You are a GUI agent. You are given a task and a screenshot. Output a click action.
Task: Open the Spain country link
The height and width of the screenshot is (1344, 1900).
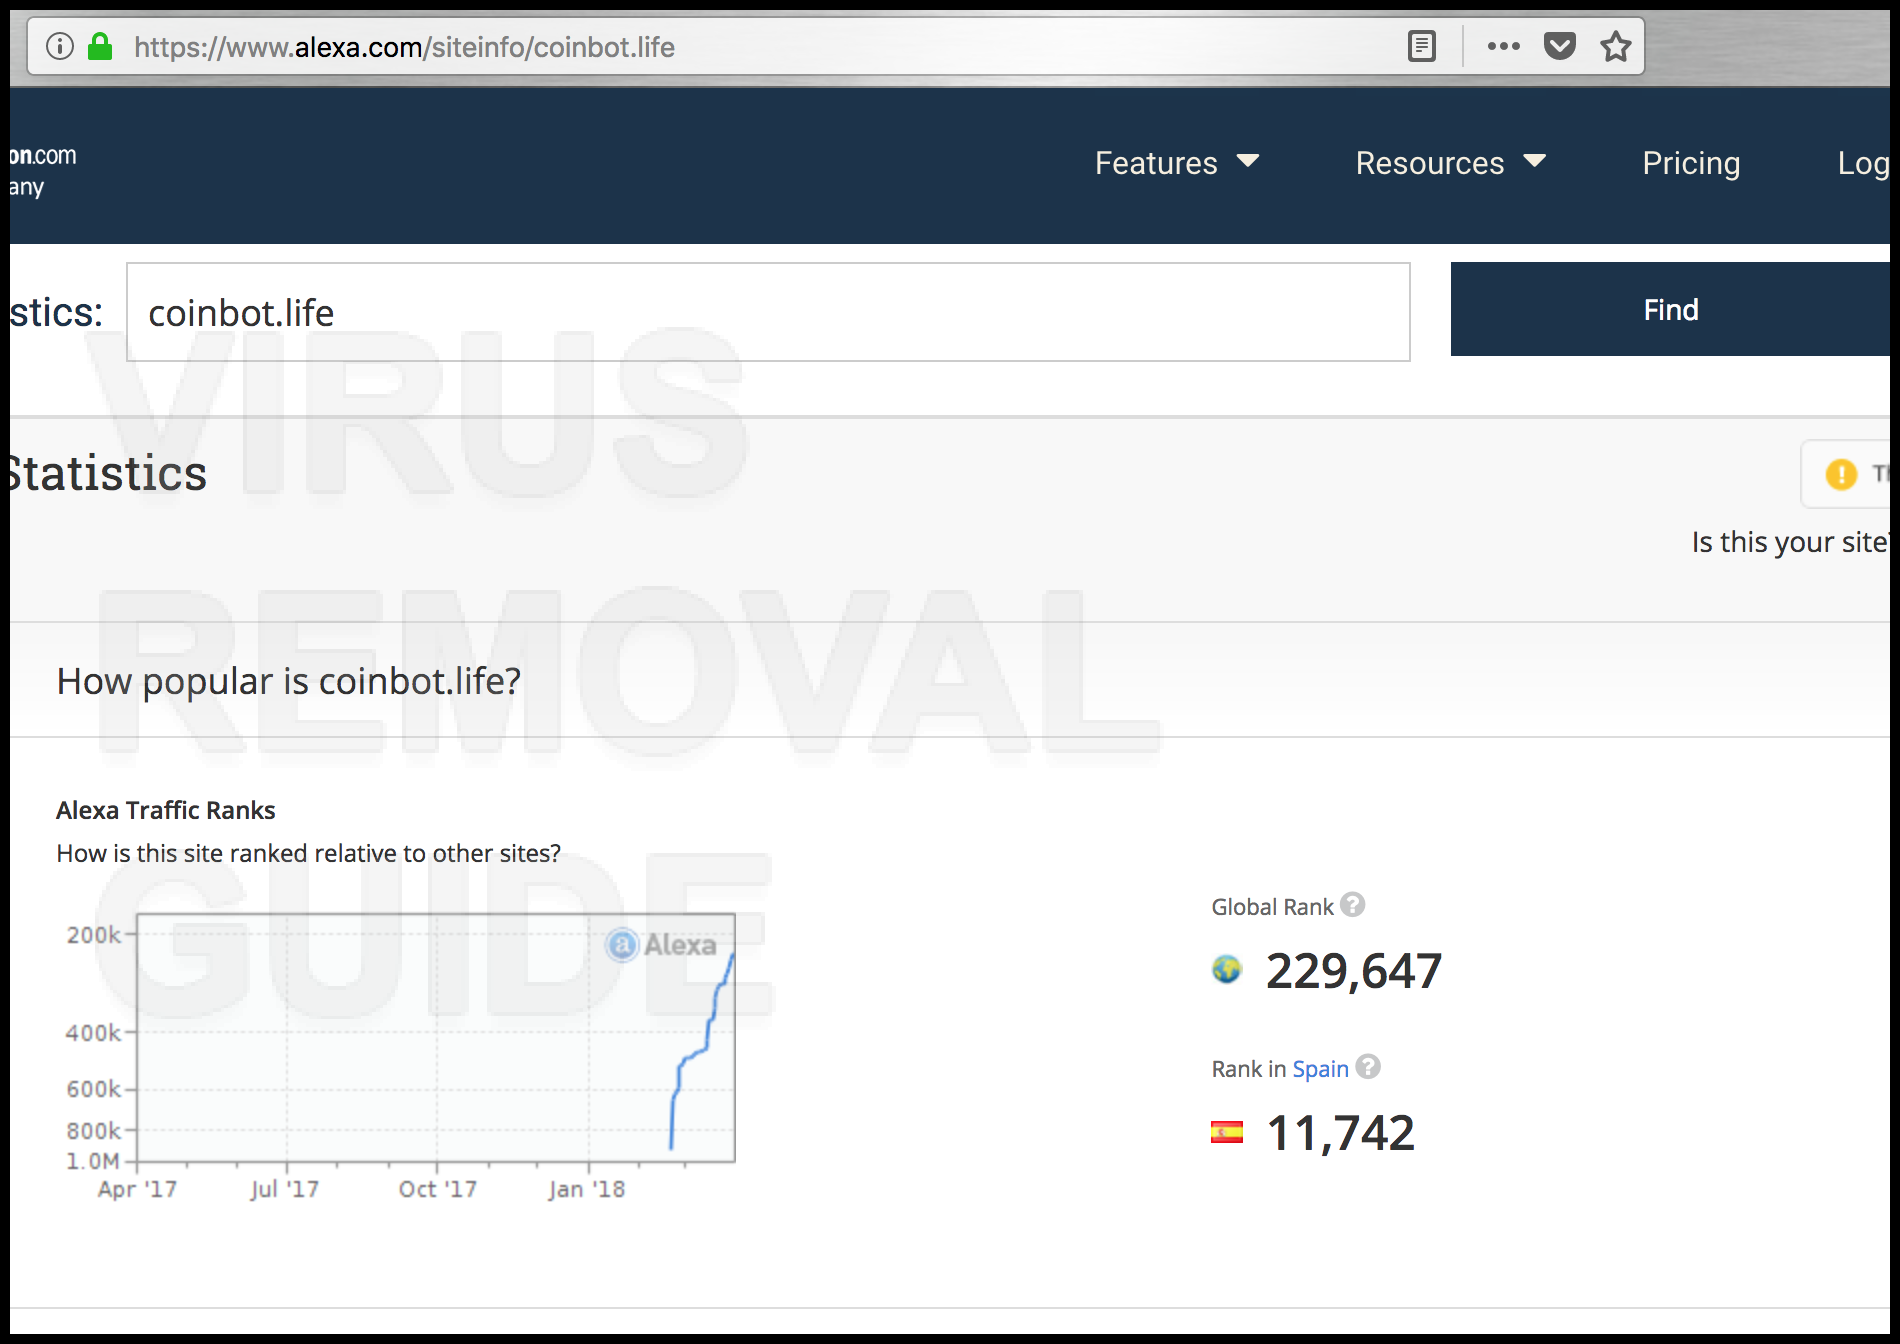pyautogui.click(x=1321, y=1069)
